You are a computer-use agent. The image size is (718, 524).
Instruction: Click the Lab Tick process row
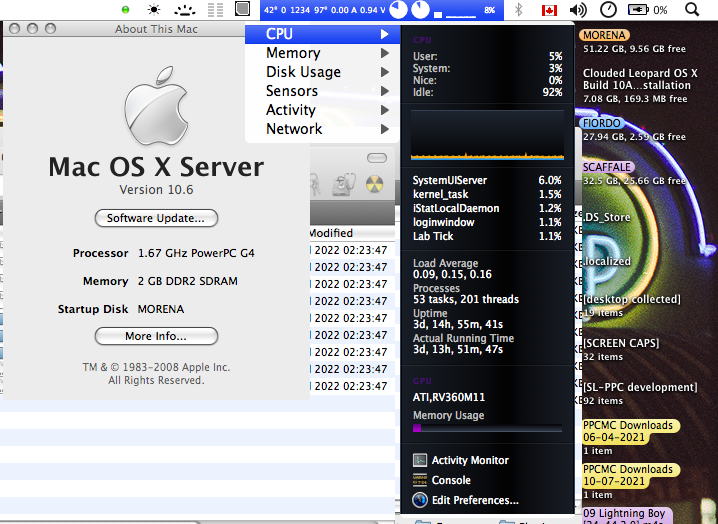click(487, 236)
